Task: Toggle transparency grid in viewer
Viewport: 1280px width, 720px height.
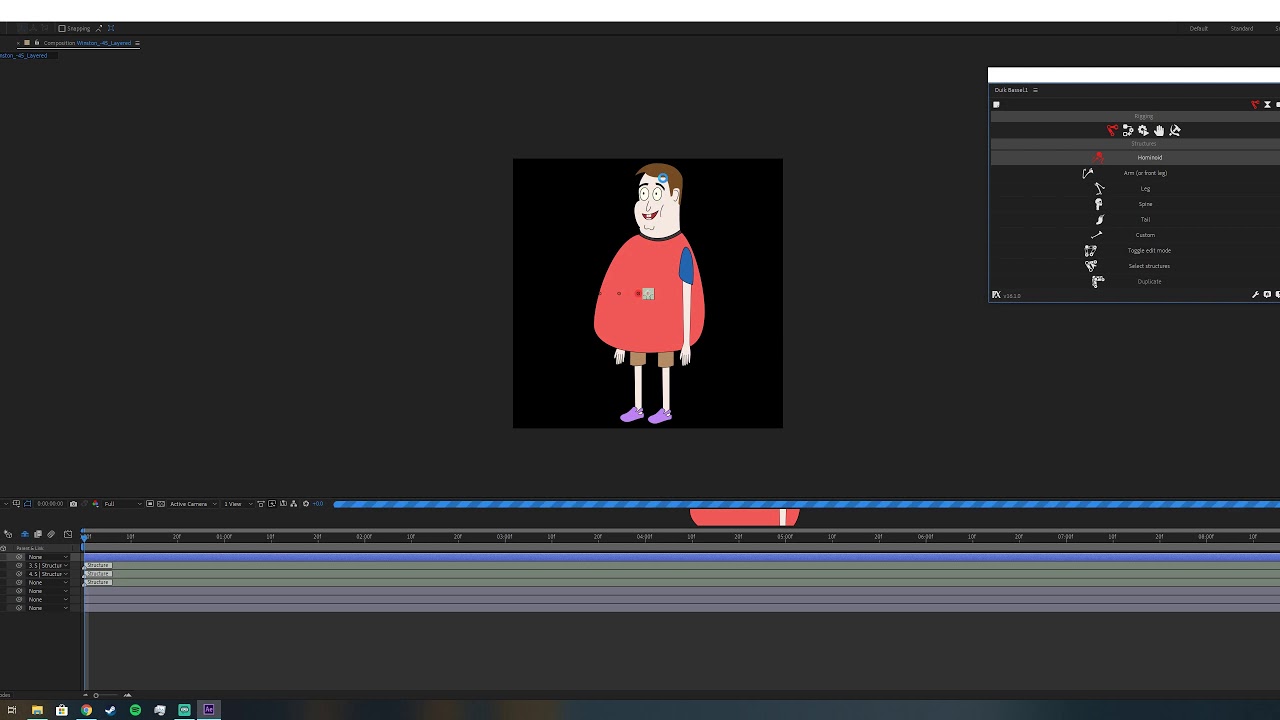Action: coord(161,504)
